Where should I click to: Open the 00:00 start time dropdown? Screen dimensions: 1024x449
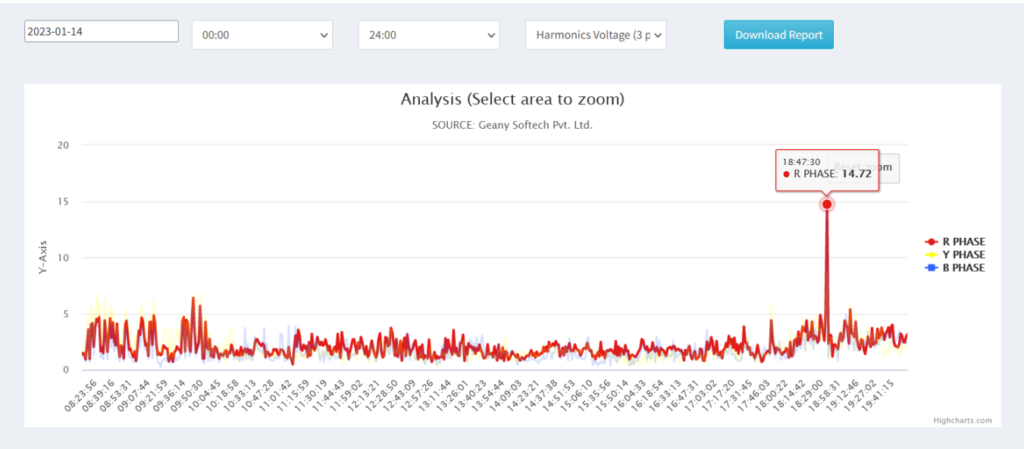tap(262, 35)
